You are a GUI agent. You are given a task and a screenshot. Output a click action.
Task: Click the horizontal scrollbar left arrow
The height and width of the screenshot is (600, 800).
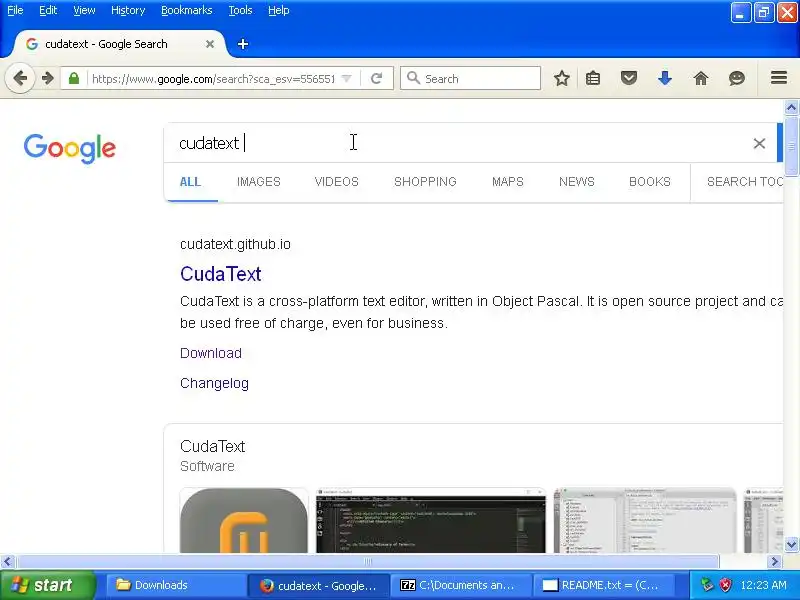click(7, 562)
